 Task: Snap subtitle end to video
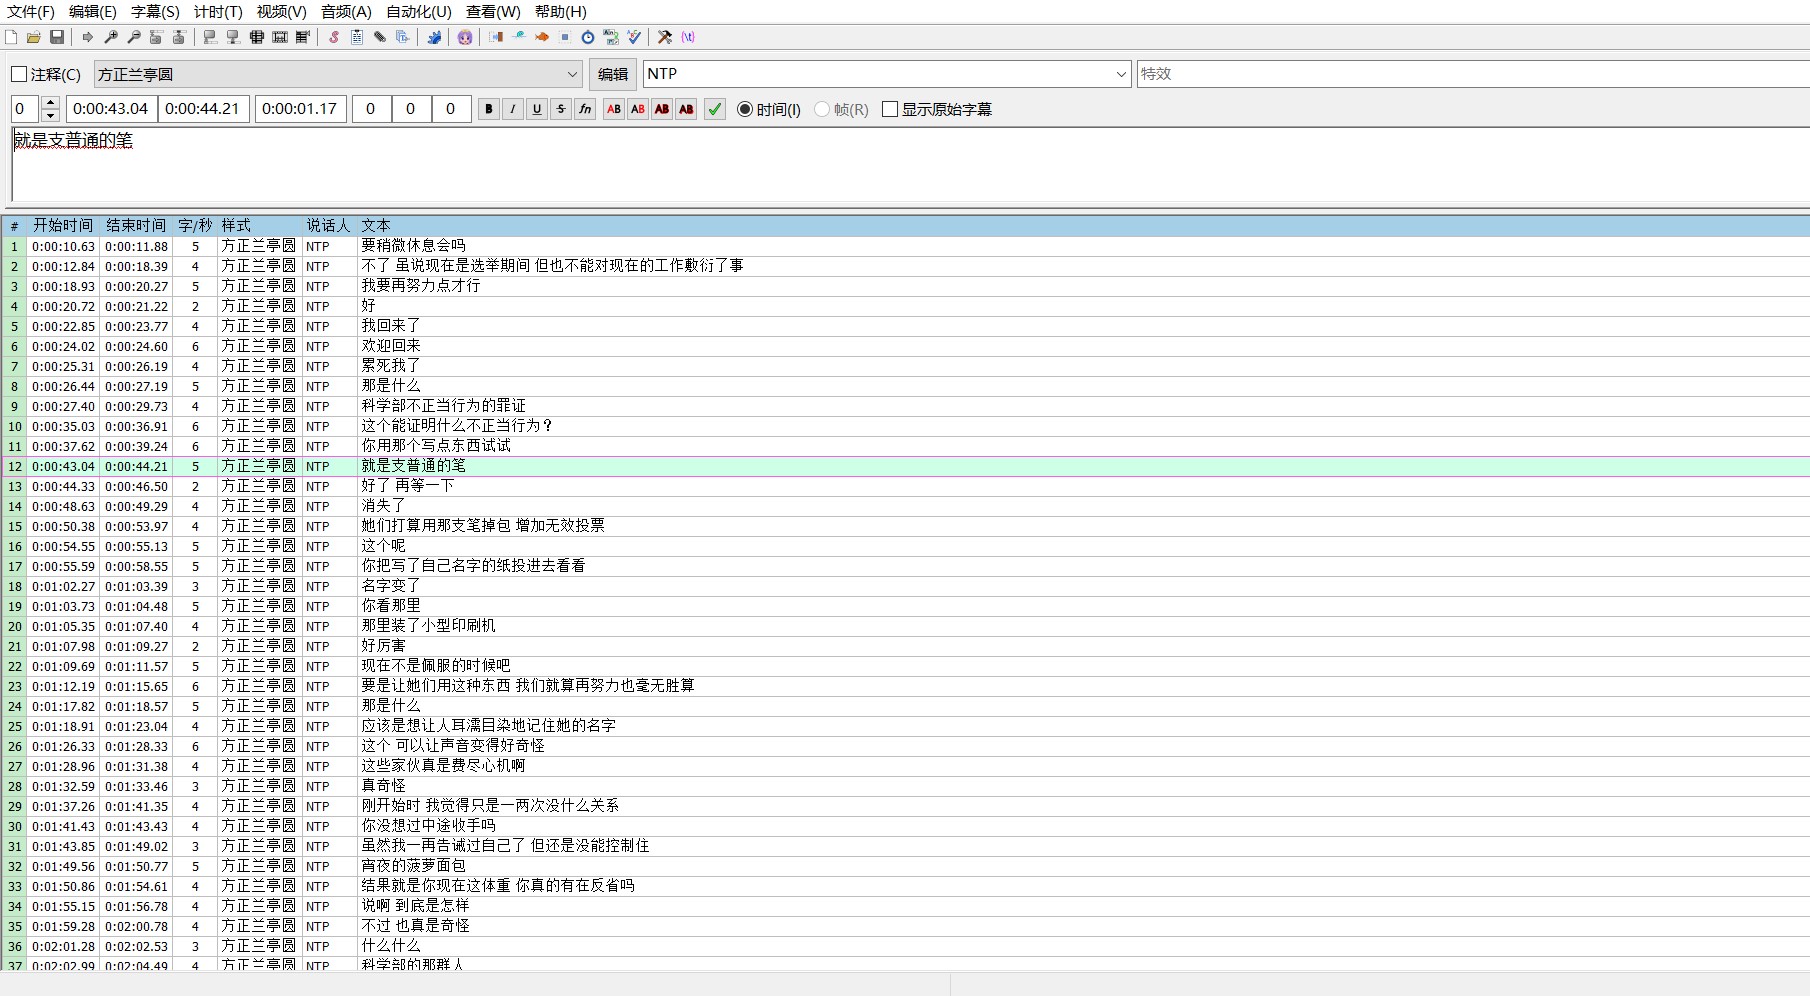(233, 37)
